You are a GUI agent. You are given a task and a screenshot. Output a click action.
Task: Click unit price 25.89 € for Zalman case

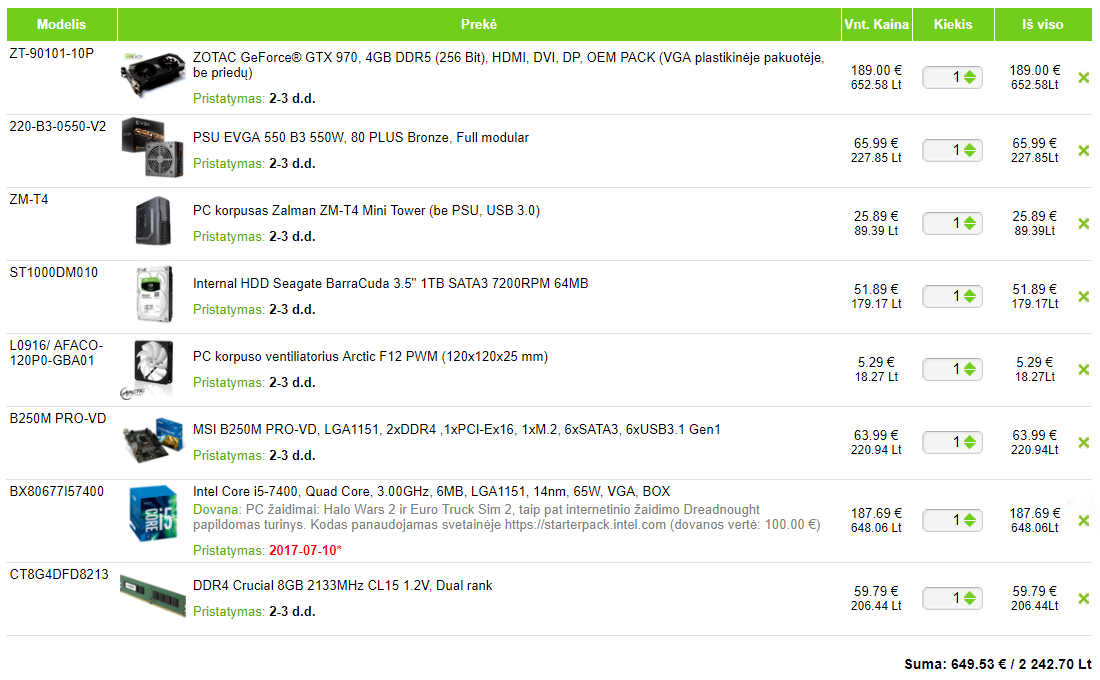pos(876,216)
